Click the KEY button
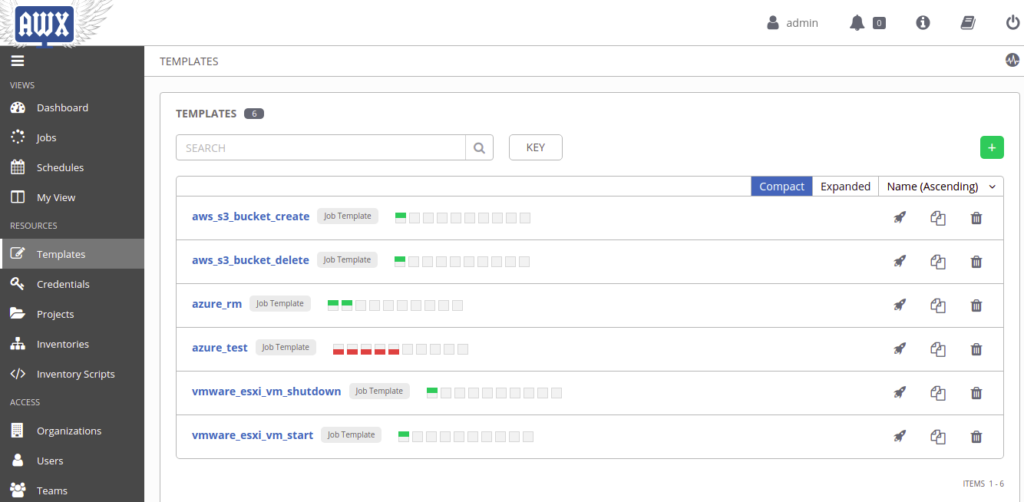This screenshot has height=502, width=1024. [536, 148]
